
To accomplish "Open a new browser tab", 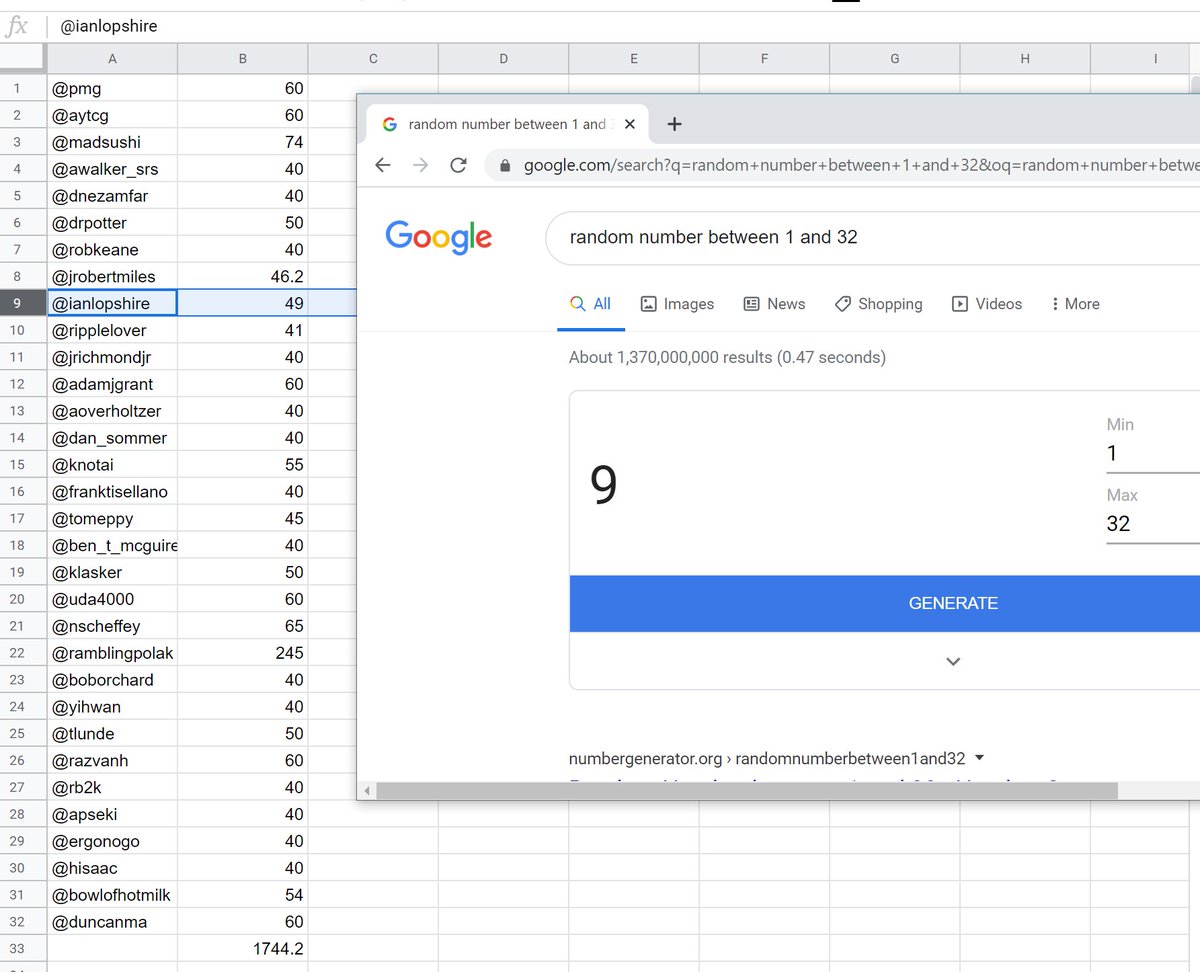I will (x=674, y=124).
